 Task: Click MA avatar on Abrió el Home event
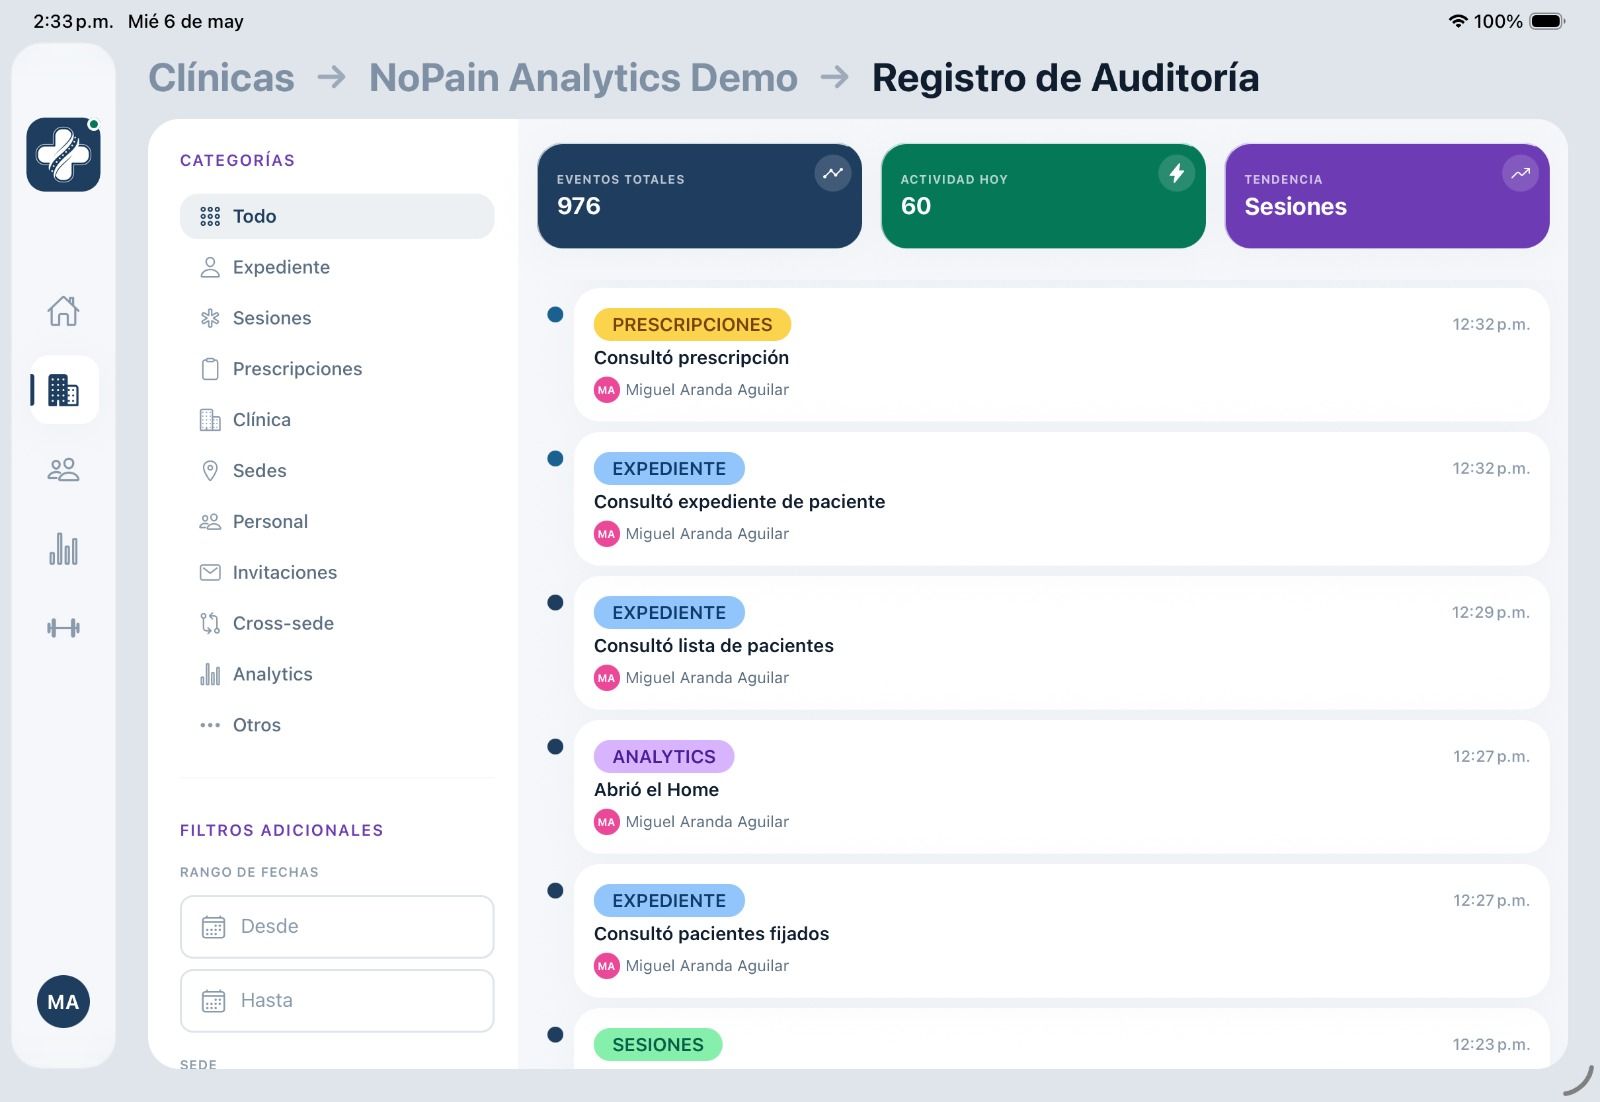pos(606,822)
